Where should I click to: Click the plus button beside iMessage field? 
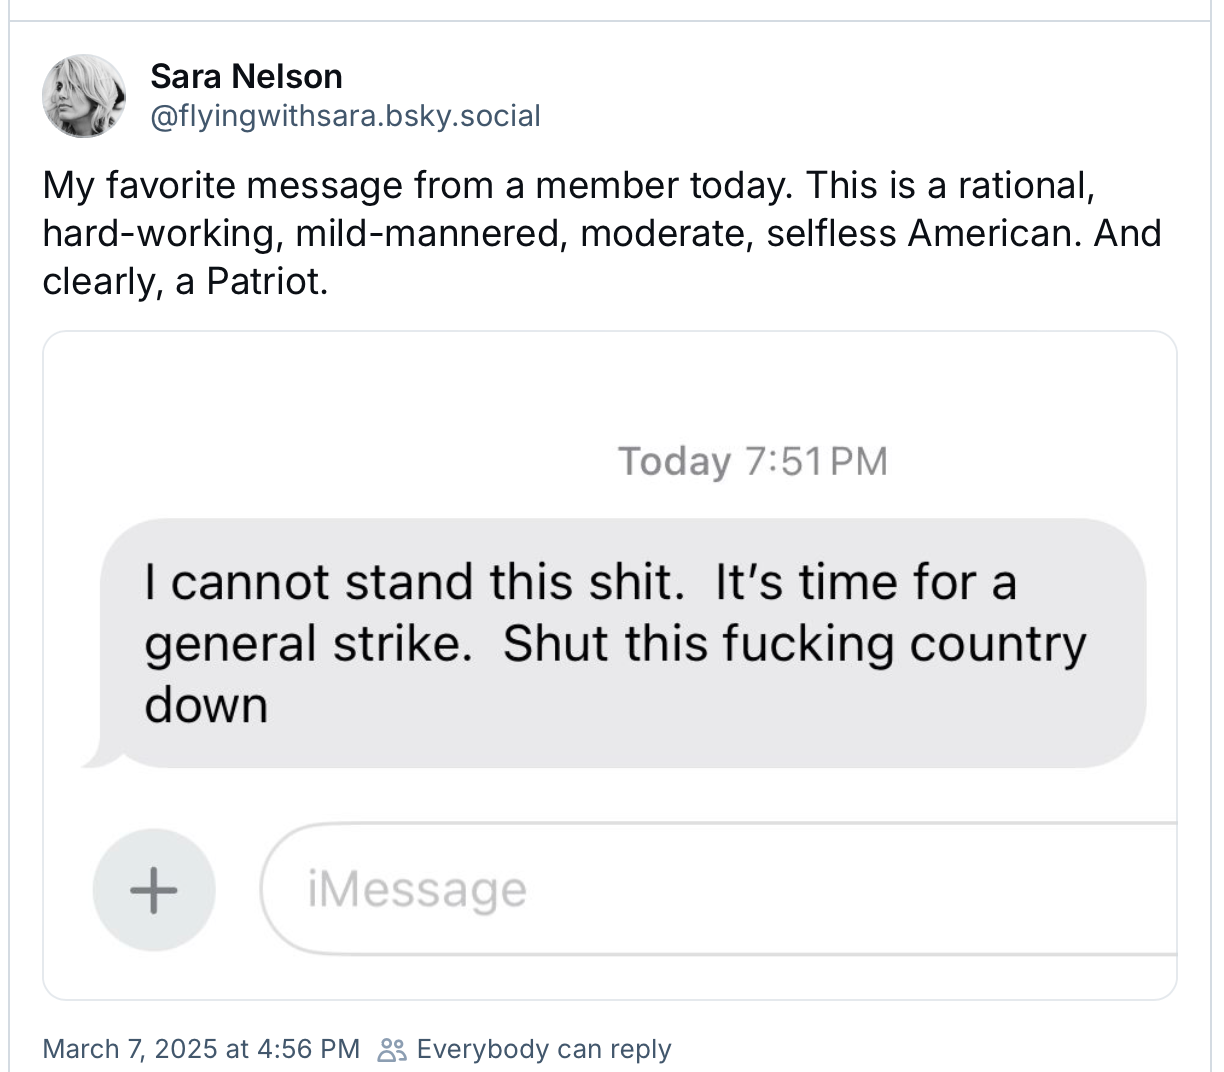pyautogui.click(x=154, y=888)
